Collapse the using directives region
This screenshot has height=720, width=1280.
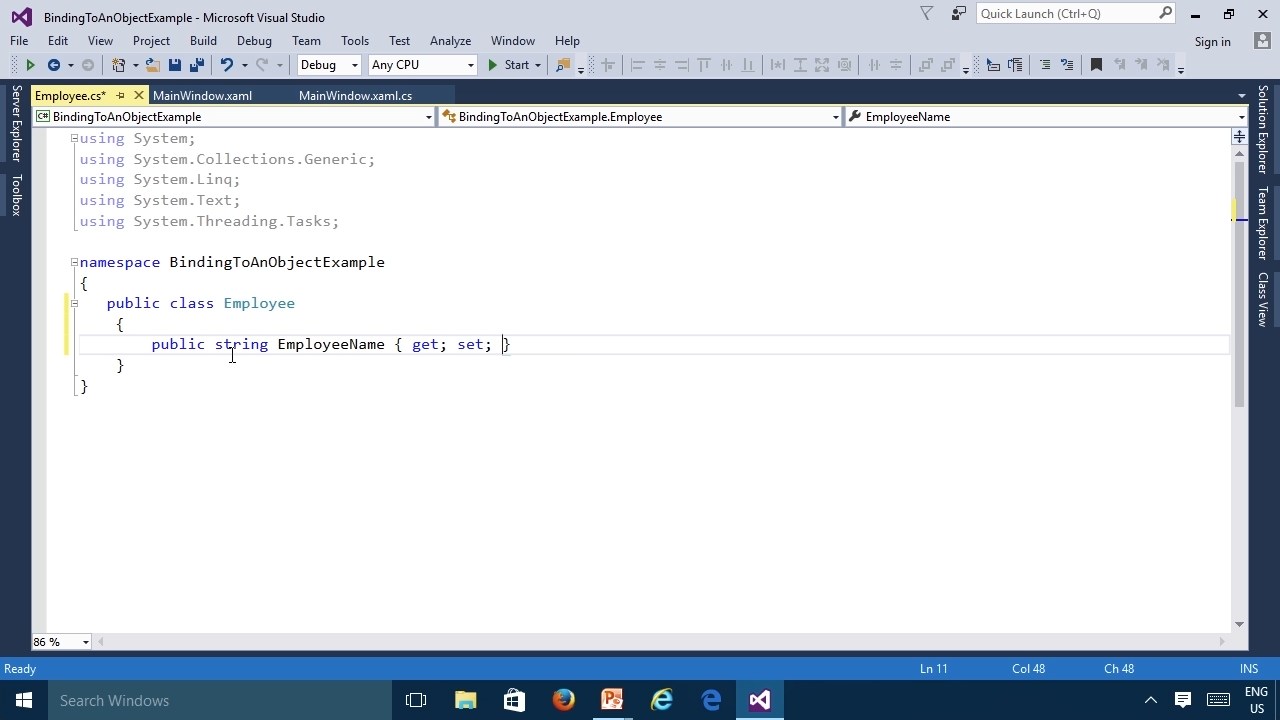click(x=74, y=138)
